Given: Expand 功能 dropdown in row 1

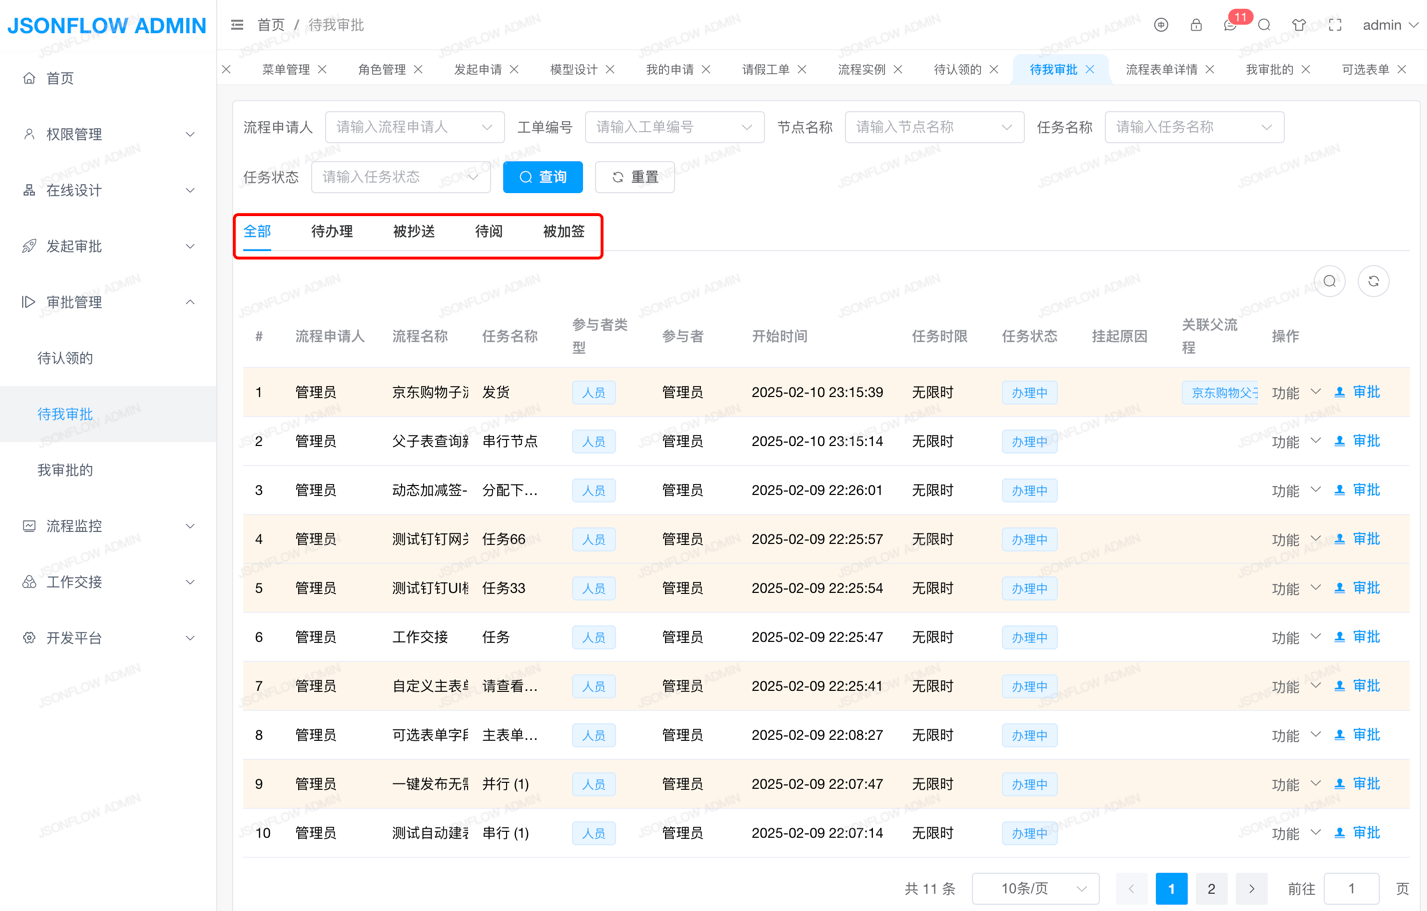Looking at the screenshot, I should tap(1295, 393).
